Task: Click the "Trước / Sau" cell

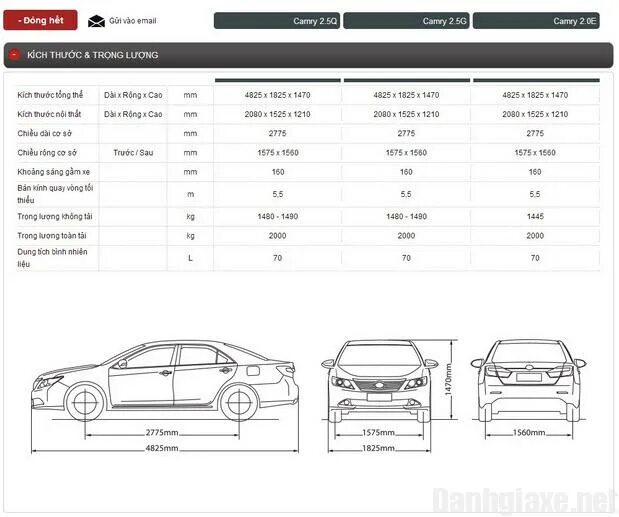Action: (133, 153)
